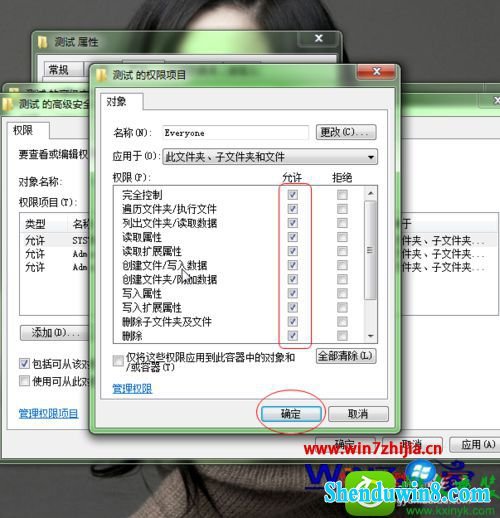Viewport: 500px width, 518px height.
Task: Click the permissions list scrollbar thumb
Action: pos(370,250)
